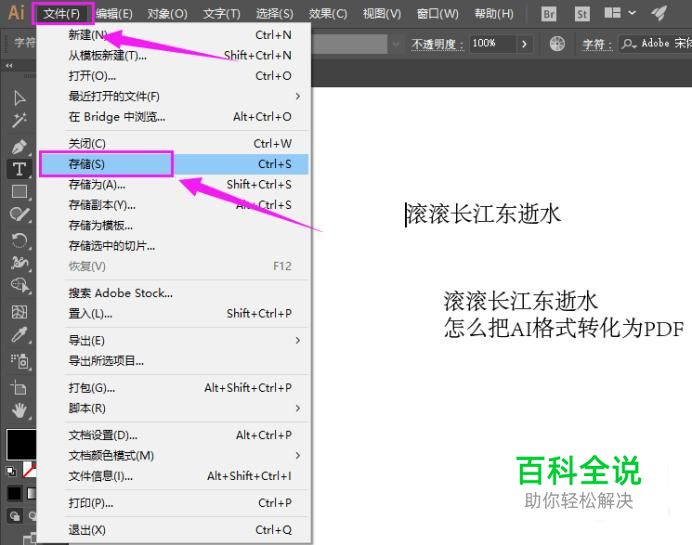The width and height of the screenshot is (692, 545).
Task: Click the globe recolor icon
Action: (557, 43)
